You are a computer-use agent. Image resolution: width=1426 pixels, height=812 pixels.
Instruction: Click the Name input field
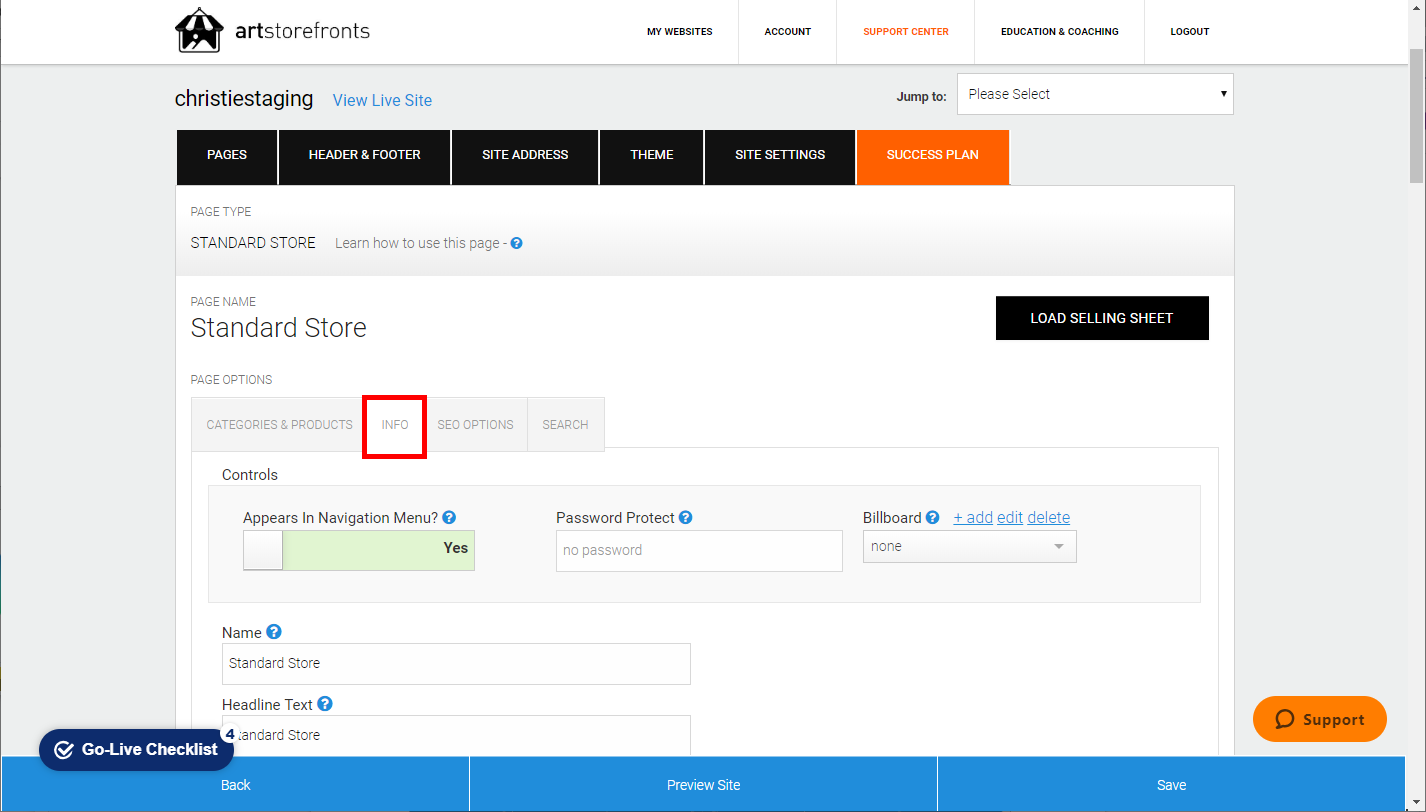click(456, 664)
